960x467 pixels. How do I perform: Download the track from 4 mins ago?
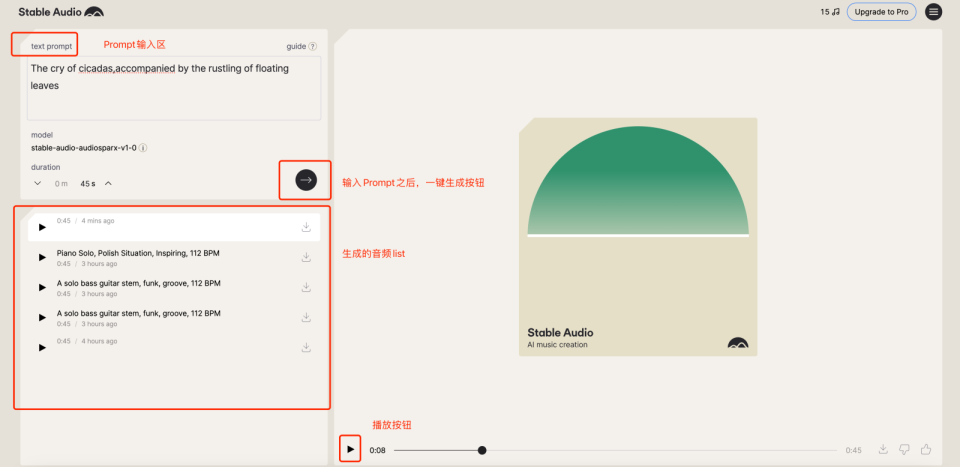pos(306,227)
